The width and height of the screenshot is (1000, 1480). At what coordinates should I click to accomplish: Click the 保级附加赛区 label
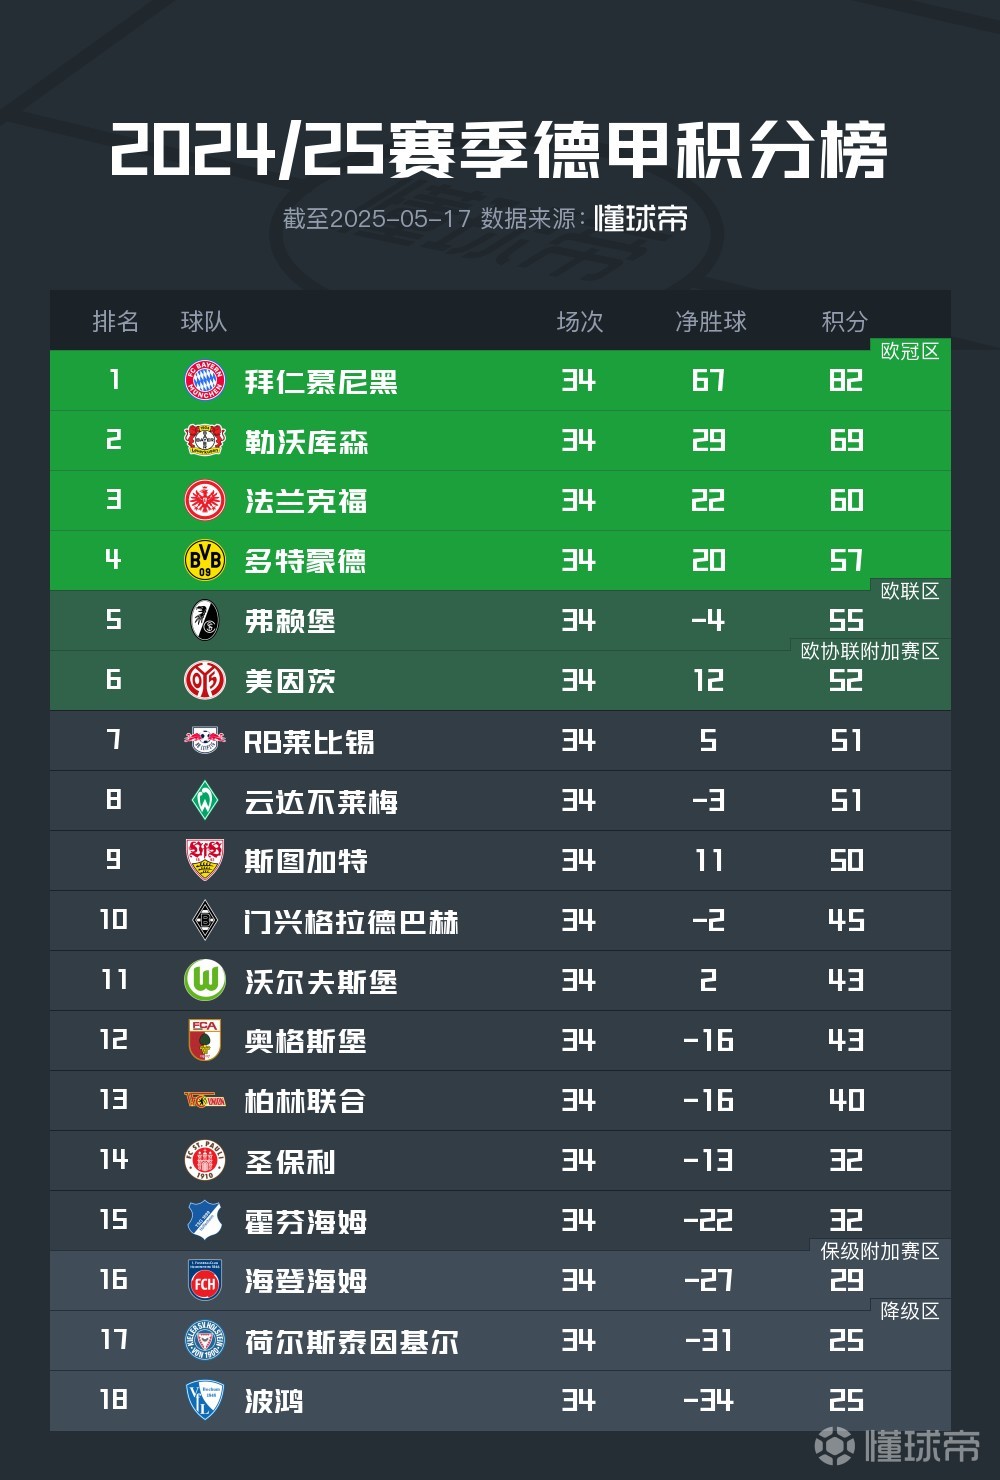point(879,1251)
